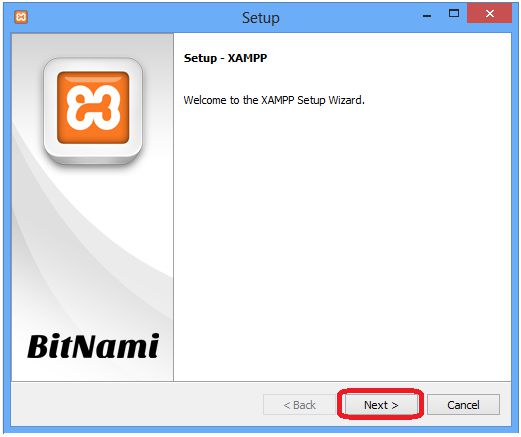Click the "Setup - XAMPP" heading
Image resolution: width=521 pixels, height=437 pixels.
(x=225, y=58)
